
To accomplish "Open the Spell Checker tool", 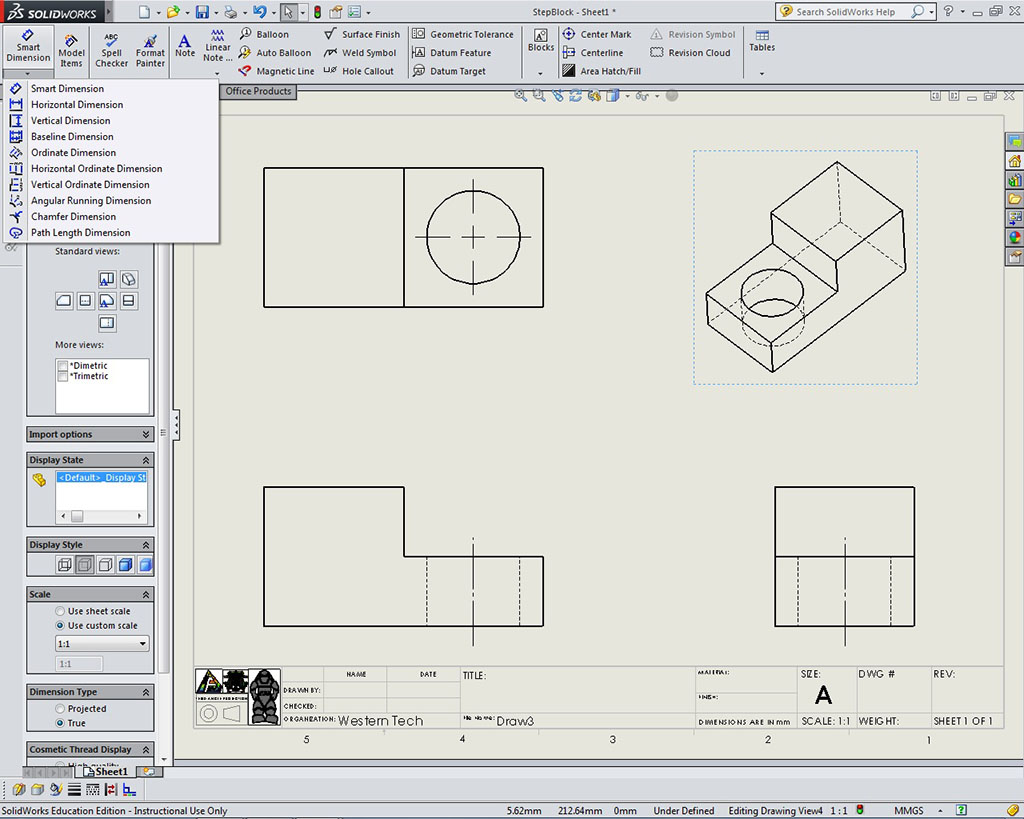I will [111, 51].
